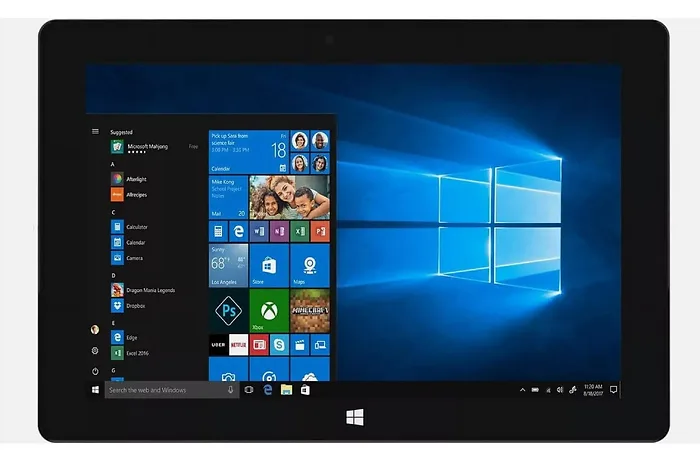Open the Power options button
This screenshot has height=452, width=700.
point(95,371)
